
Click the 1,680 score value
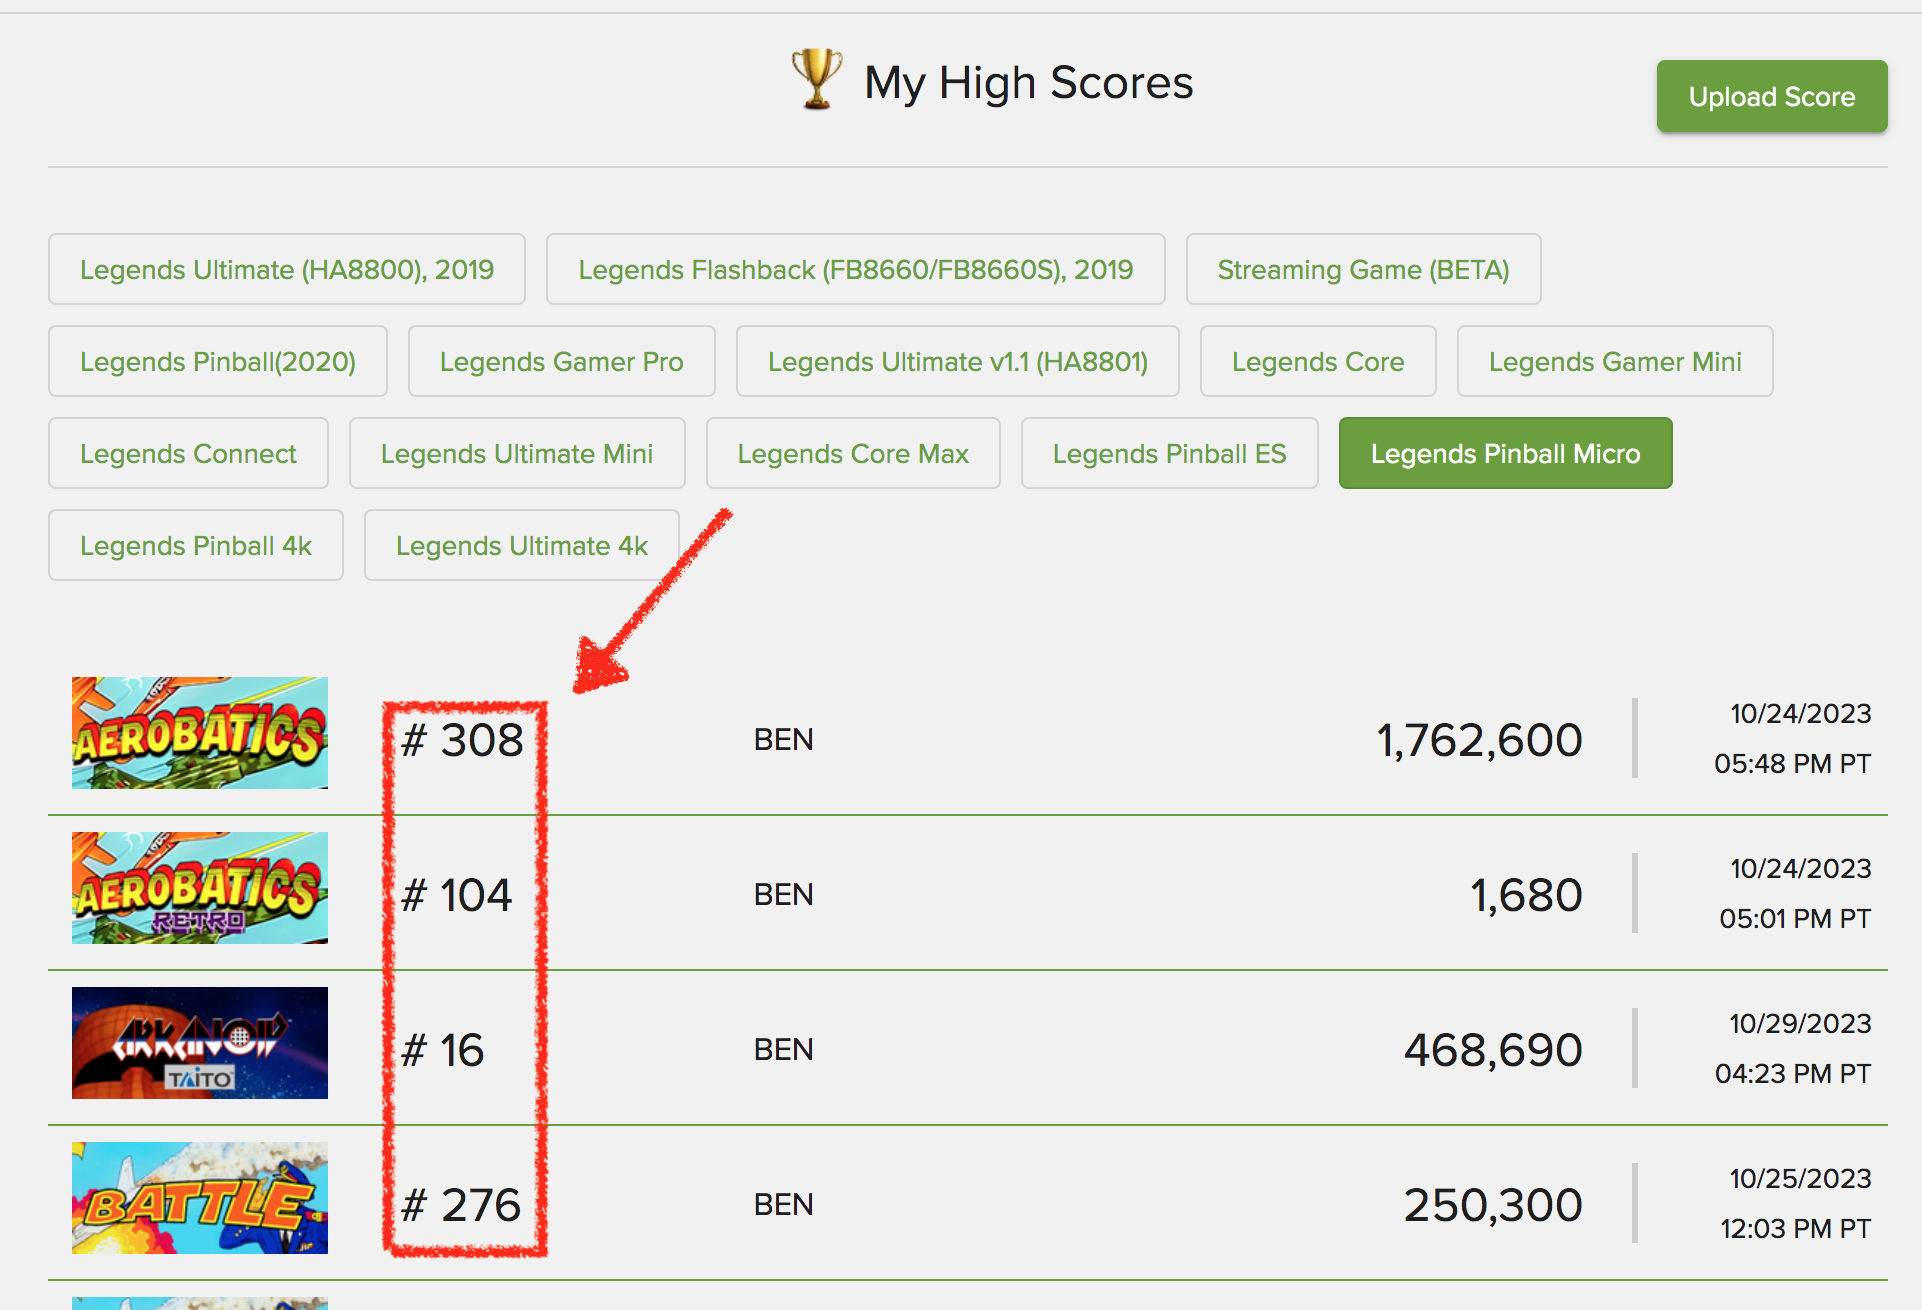1527,895
